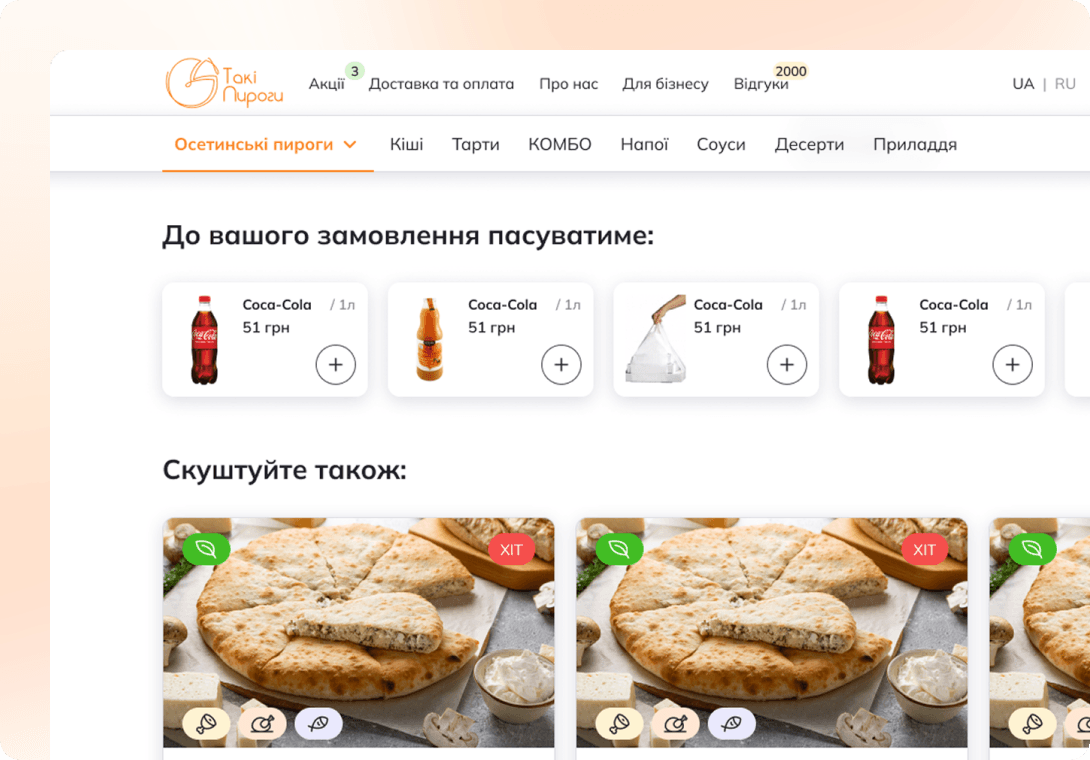This screenshot has width=1090, height=760.
Task: Click red ХІТ badge on first pie
Action: click(511, 549)
